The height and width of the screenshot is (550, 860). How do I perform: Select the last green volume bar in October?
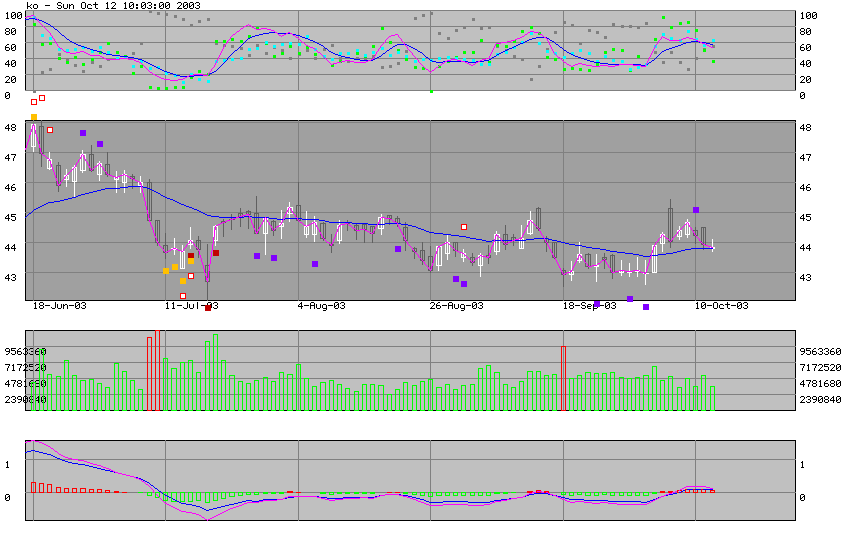click(x=712, y=398)
